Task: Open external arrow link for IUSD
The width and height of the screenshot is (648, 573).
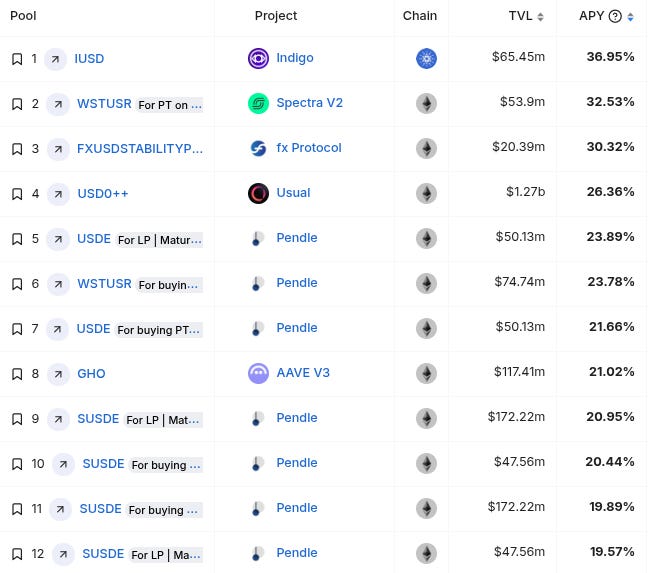Action: tap(55, 59)
